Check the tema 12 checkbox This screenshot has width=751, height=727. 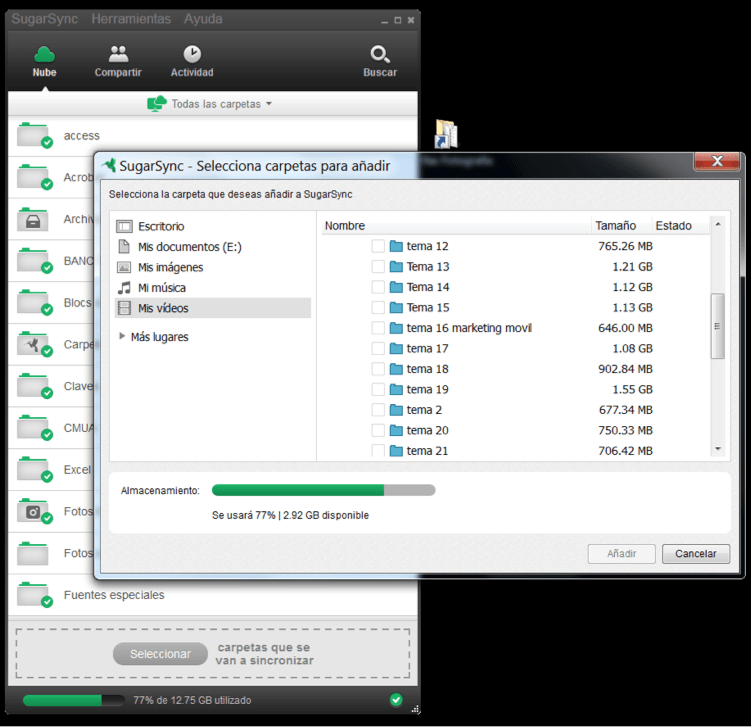pos(378,246)
